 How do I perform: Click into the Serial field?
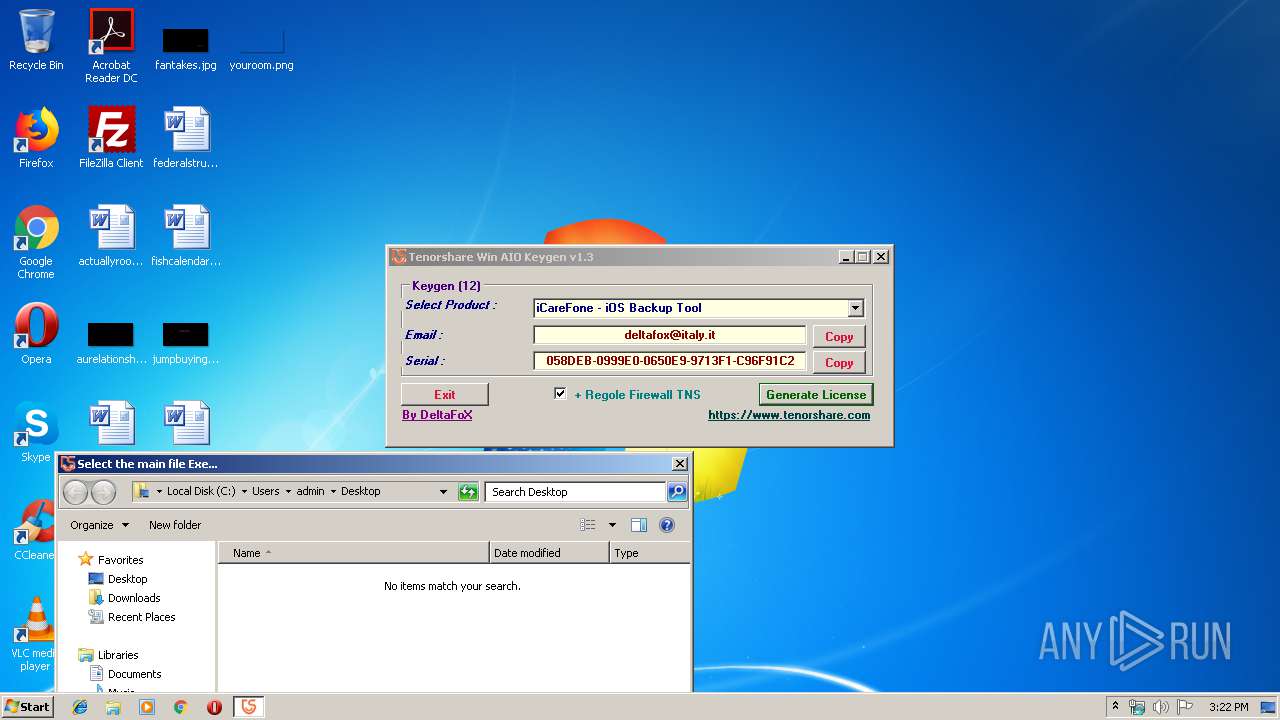pos(670,361)
